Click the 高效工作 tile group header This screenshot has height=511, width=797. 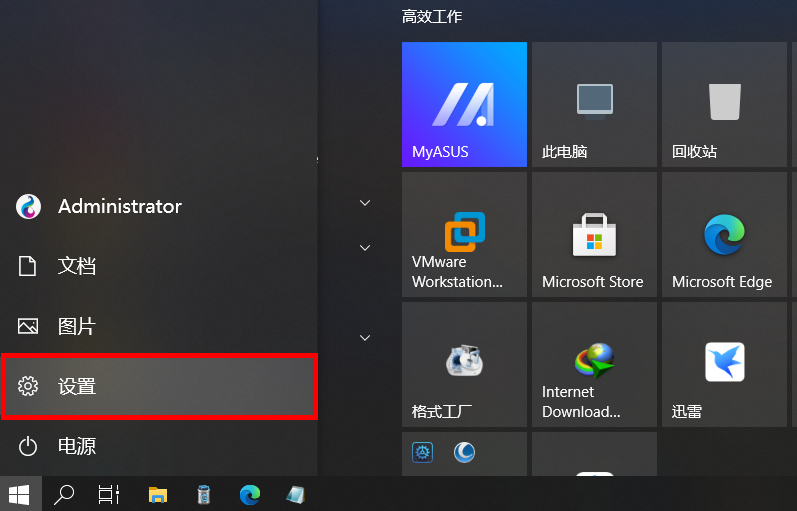pyautogui.click(x=432, y=17)
